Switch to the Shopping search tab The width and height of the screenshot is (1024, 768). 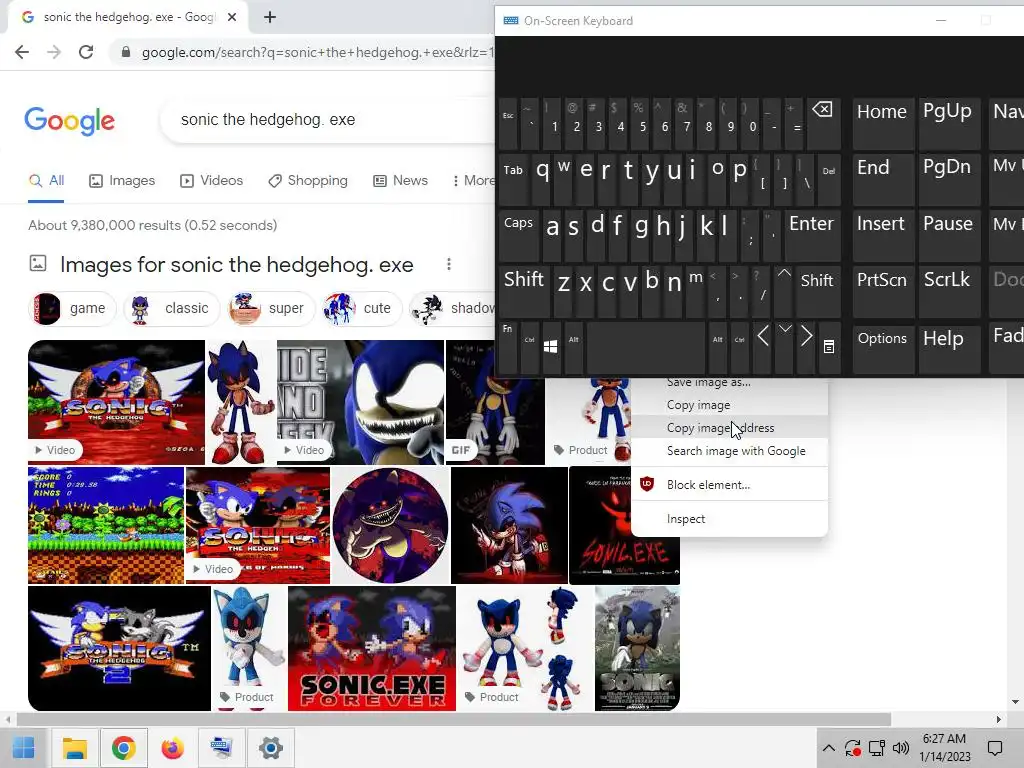point(308,181)
